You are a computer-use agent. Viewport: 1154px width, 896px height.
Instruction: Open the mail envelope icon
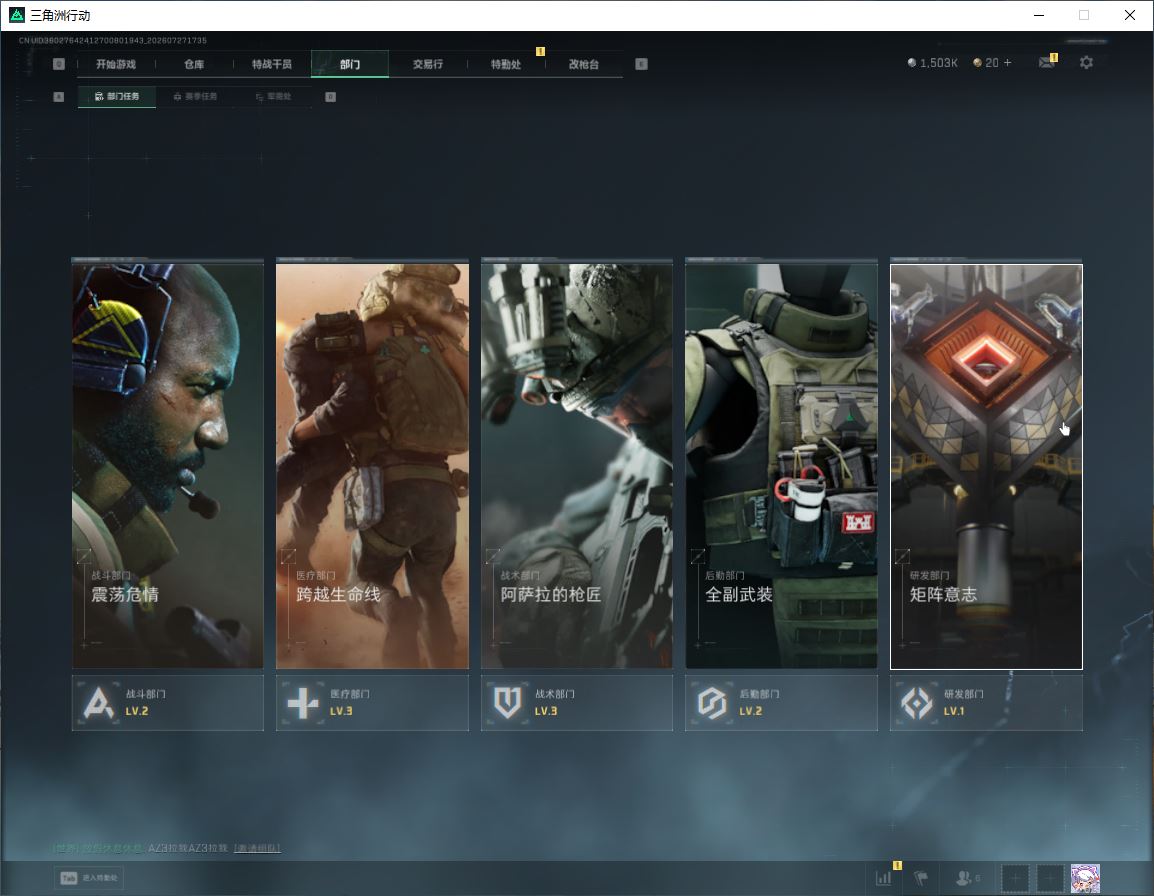pos(1047,63)
